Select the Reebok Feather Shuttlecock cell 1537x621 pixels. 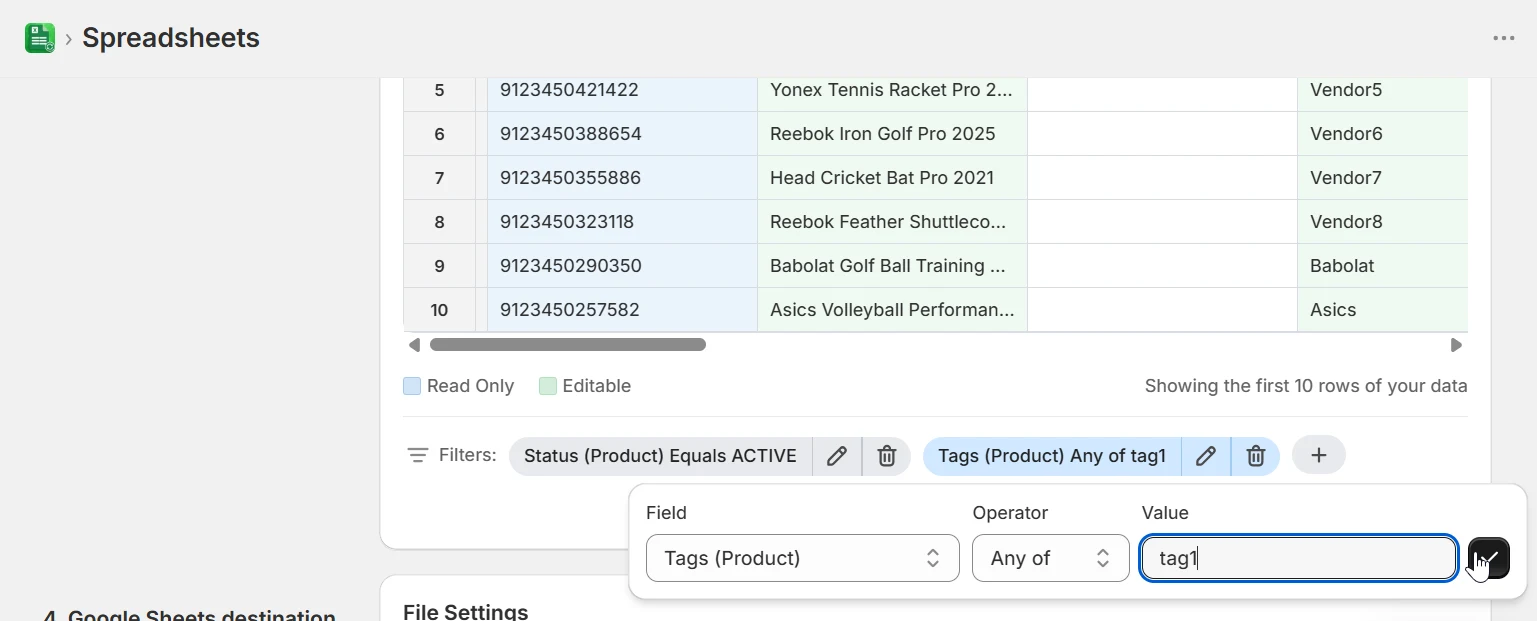(x=892, y=222)
